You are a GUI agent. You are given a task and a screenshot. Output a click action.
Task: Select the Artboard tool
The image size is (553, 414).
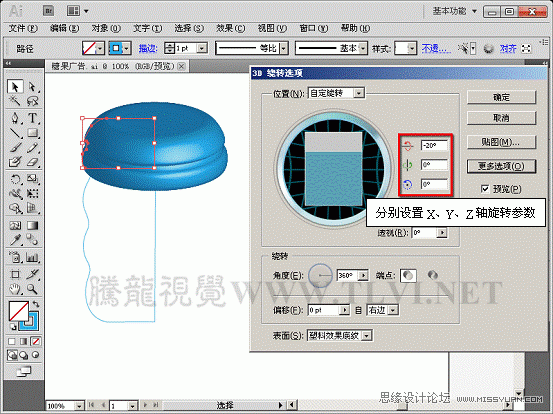tap(15, 274)
